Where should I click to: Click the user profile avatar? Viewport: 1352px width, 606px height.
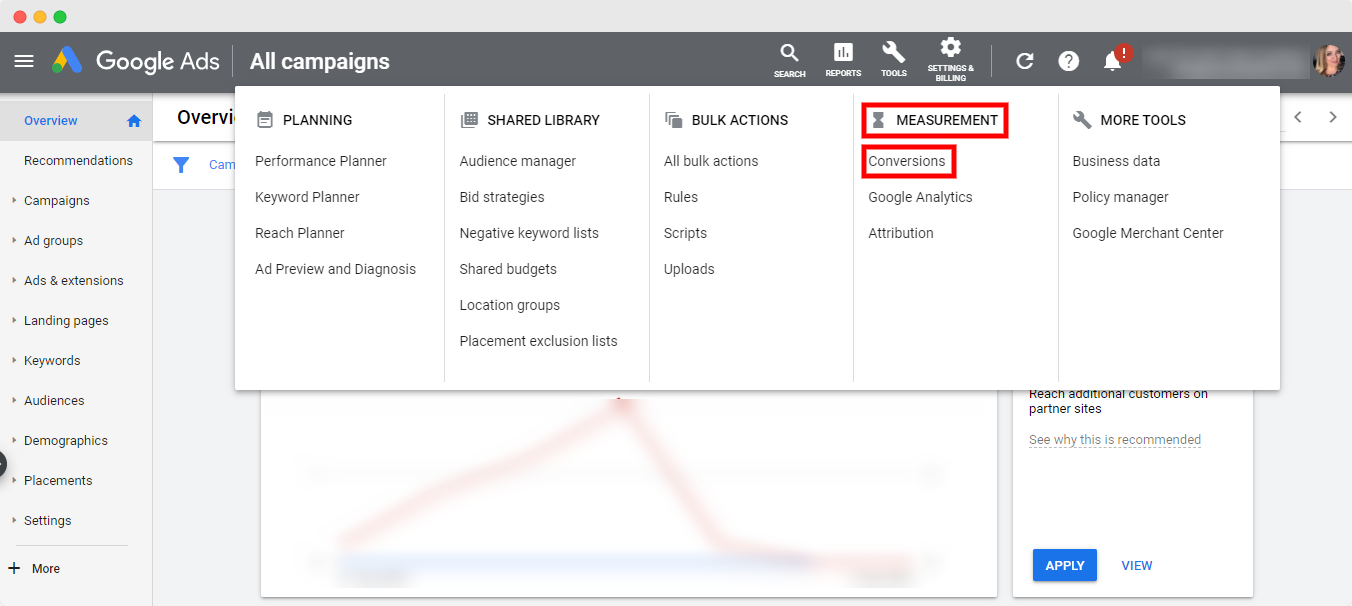tap(1329, 61)
